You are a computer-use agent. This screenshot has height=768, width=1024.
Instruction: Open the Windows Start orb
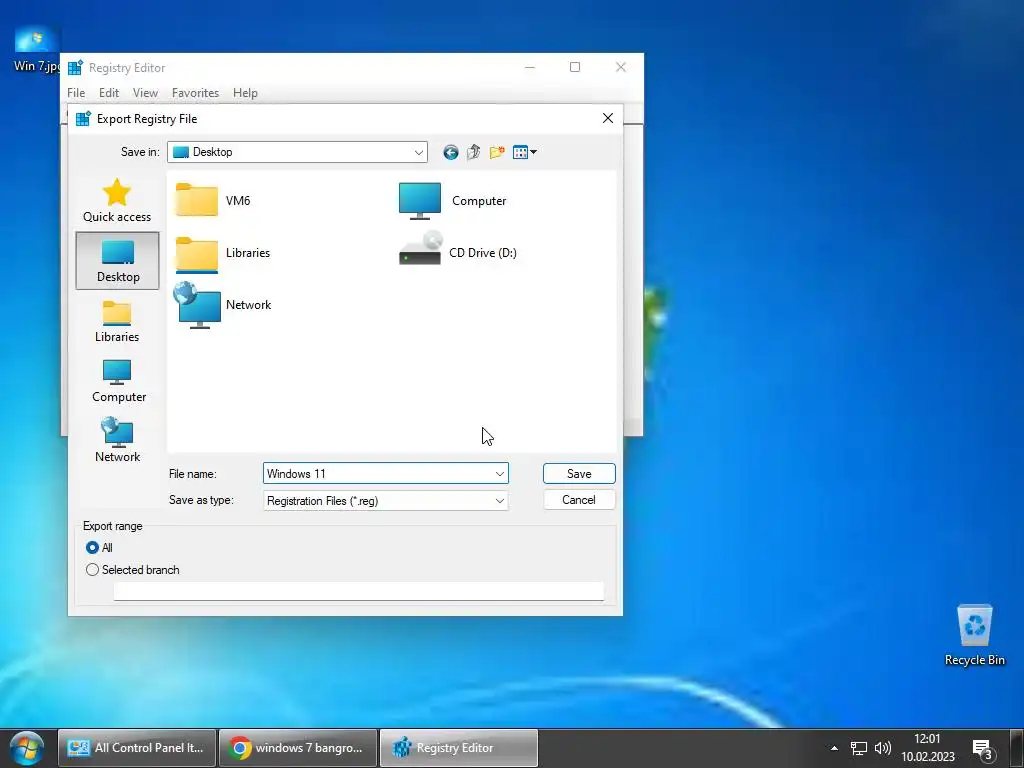click(x=27, y=748)
